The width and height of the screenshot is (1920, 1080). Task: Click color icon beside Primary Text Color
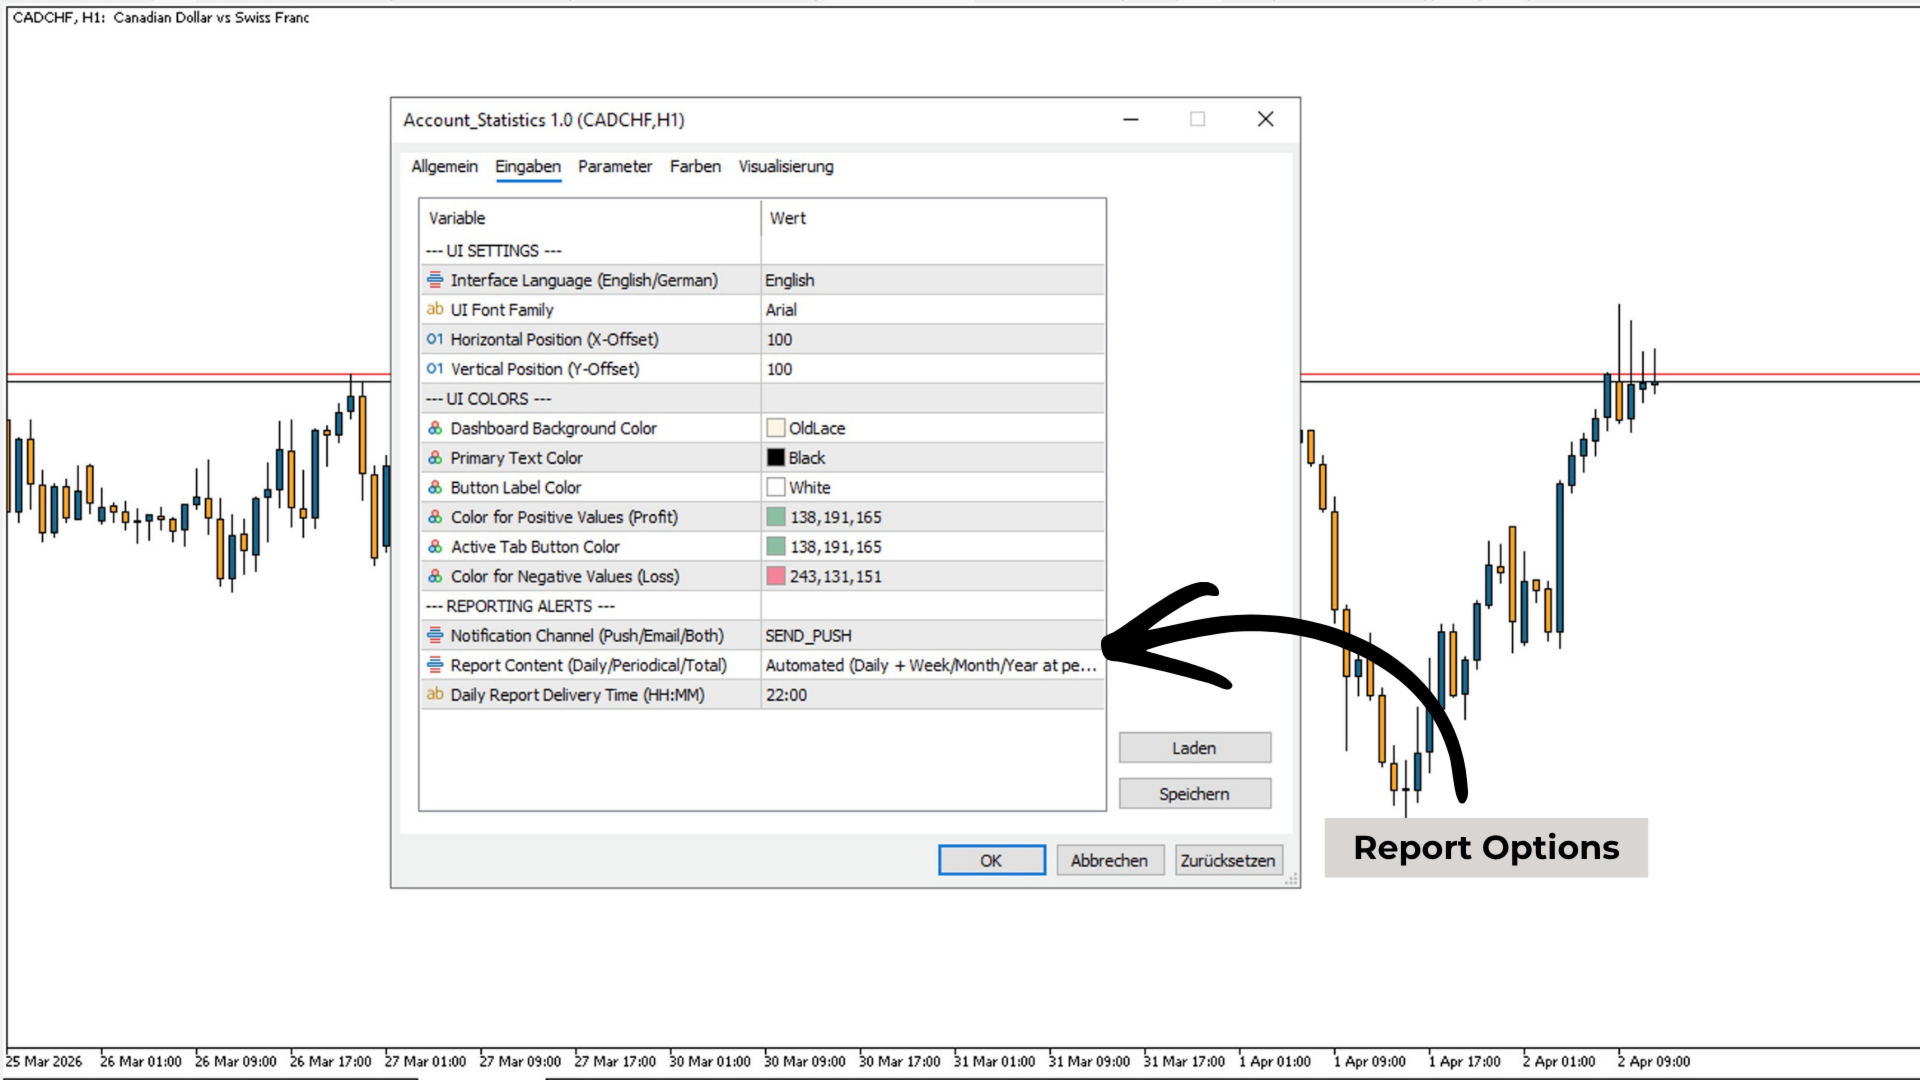(435, 458)
